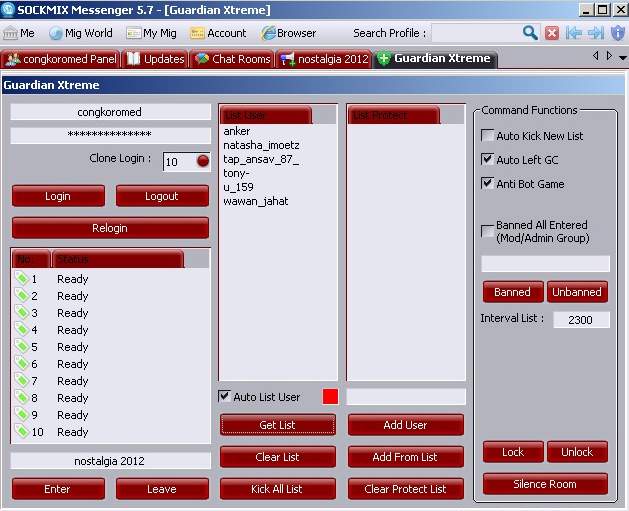Click the Logout button
This screenshot has width=629, height=511.
(162, 196)
